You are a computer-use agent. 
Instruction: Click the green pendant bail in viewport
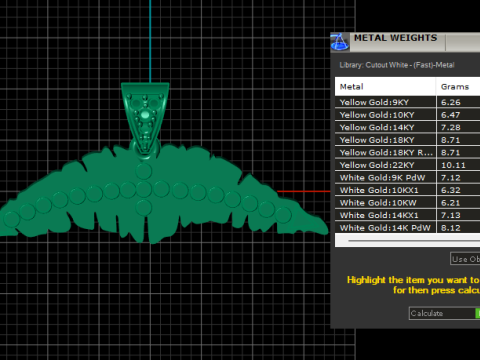click(x=145, y=118)
